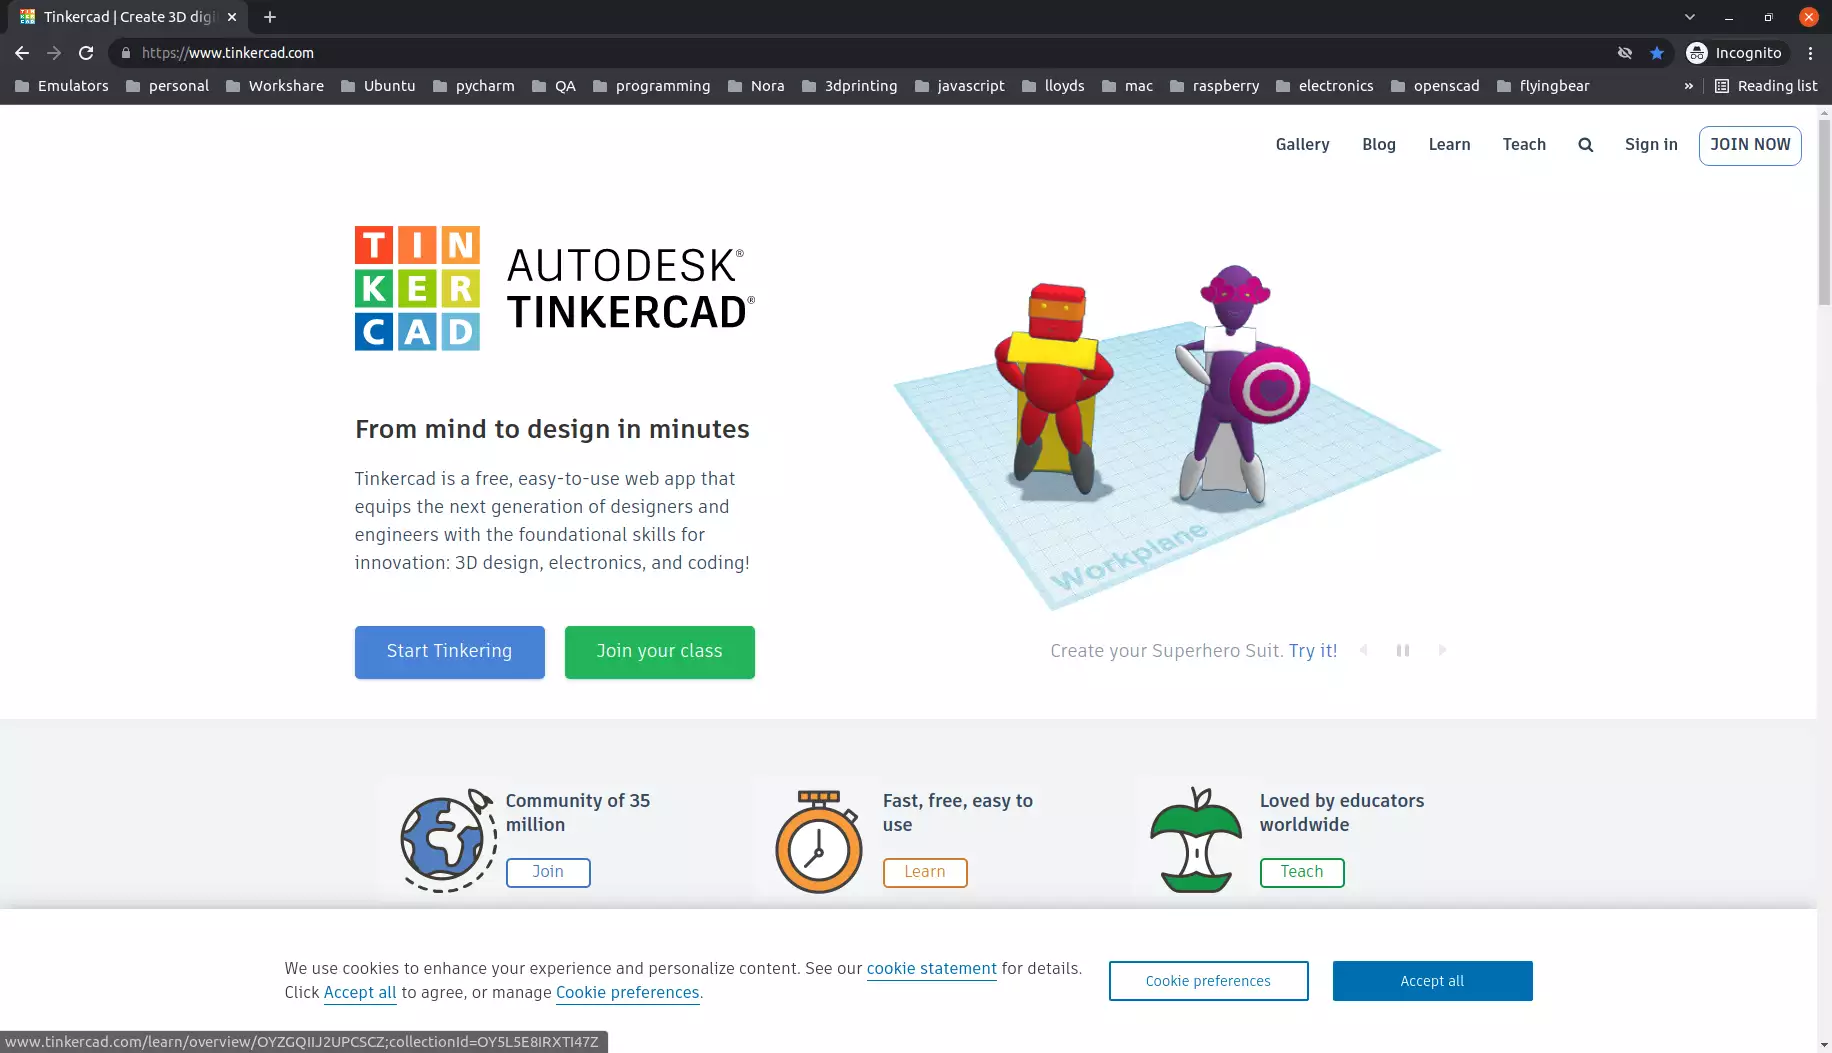Click the Incognito profile icon
The height and width of the screenshot is (1053, 1832).
point(1697,53)
